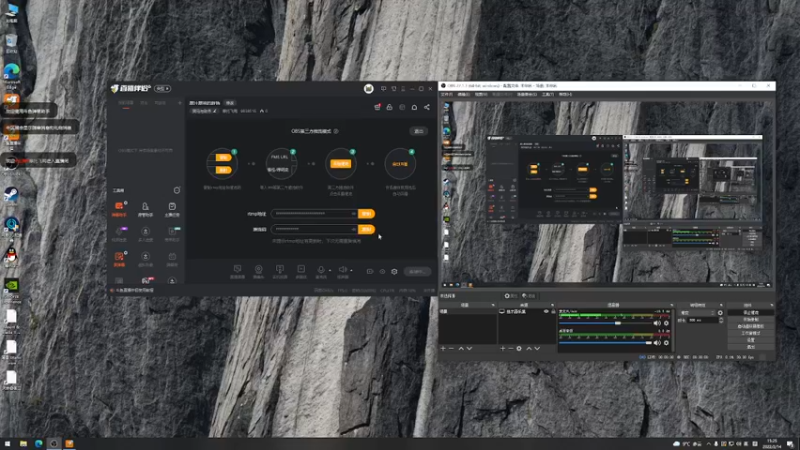Expand the microphone options arrow

[330, 270]
